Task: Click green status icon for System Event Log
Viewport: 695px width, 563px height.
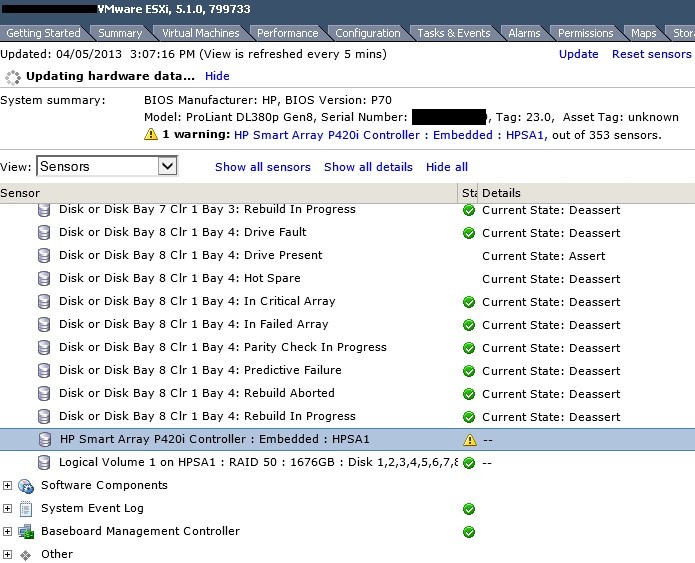Action: (x=469, y=509)
